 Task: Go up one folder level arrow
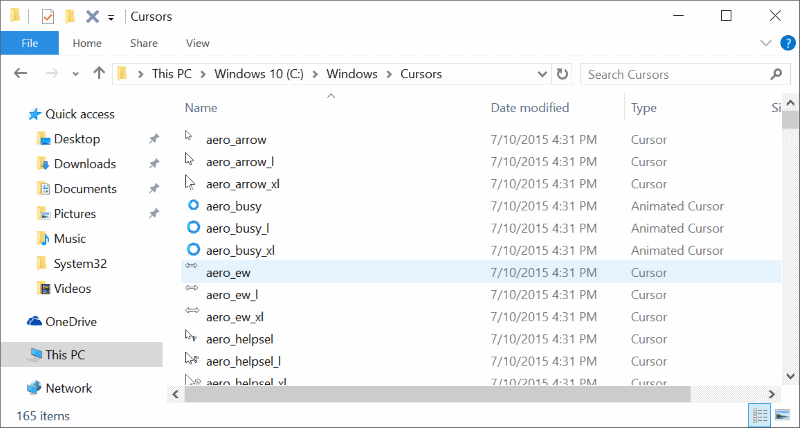pyautogui.click(x=99, y=73)
